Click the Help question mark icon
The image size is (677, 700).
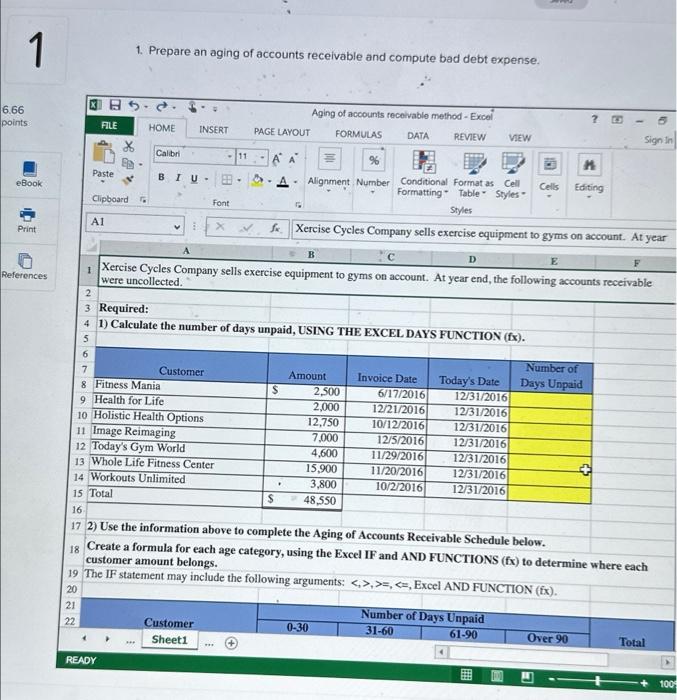[594, 119]
